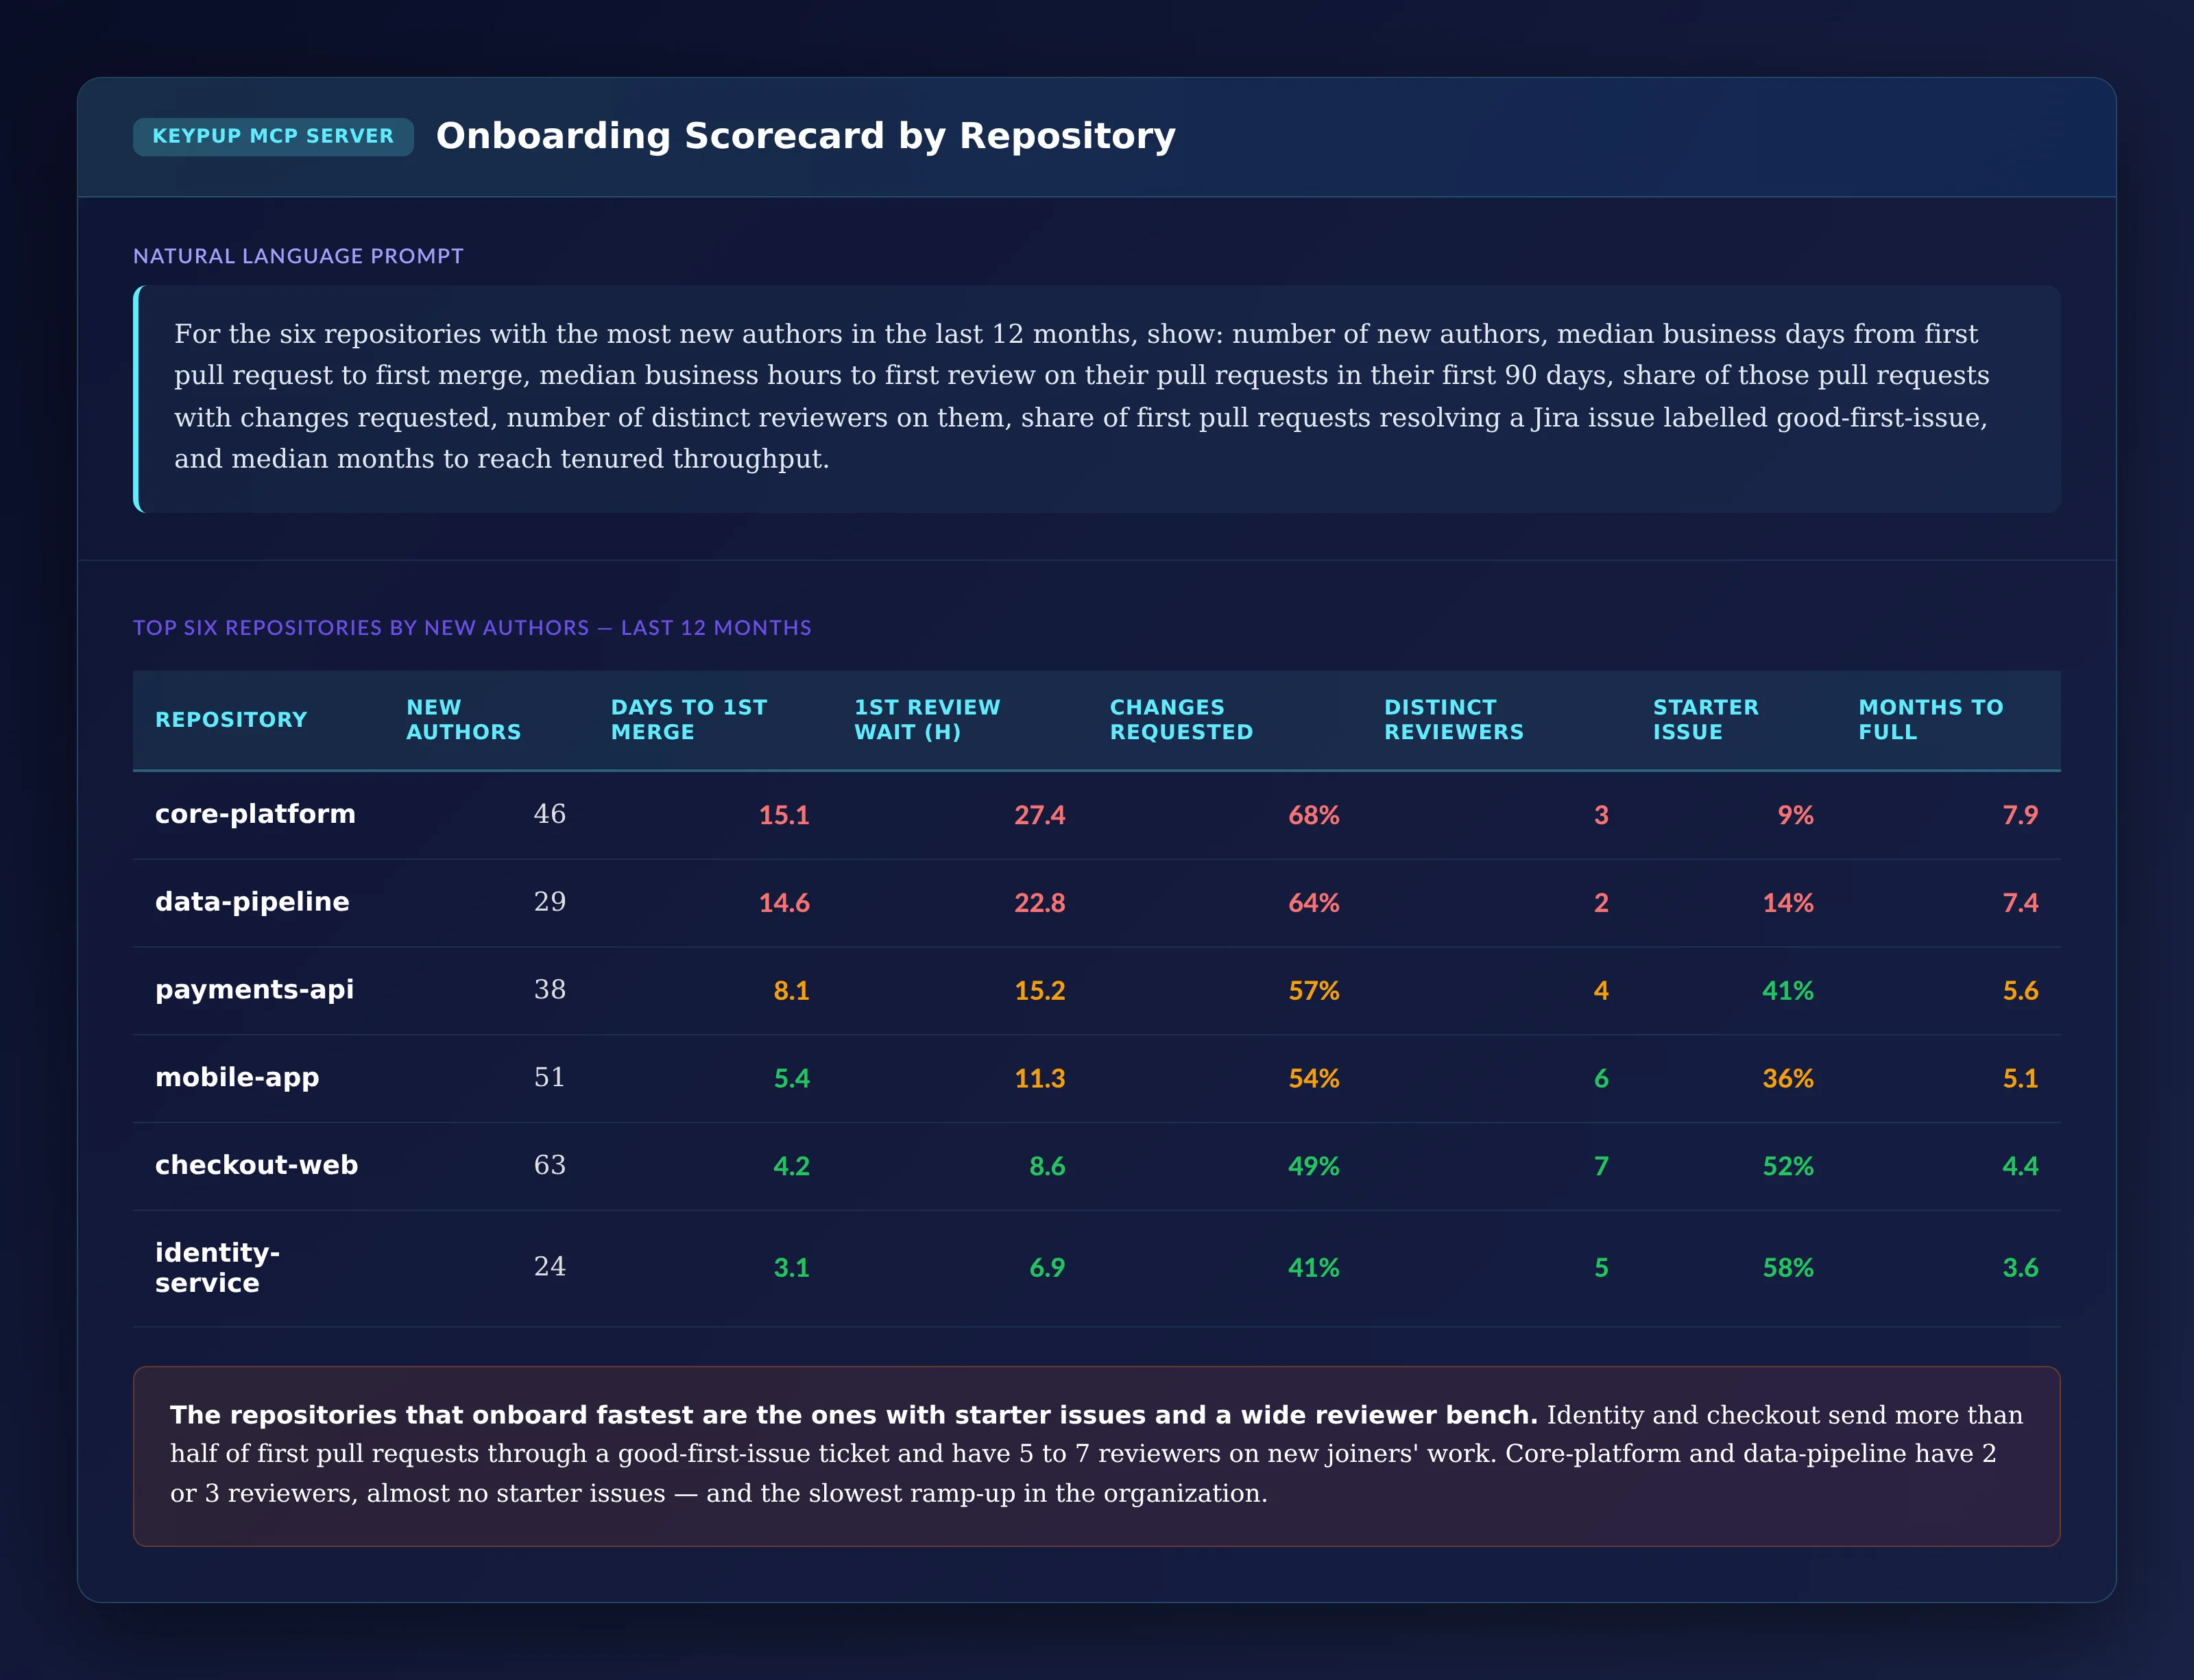Screen dimensions: 2194x1680
Task: Click the bold summary sentence in insight box
Action: 854,1415
